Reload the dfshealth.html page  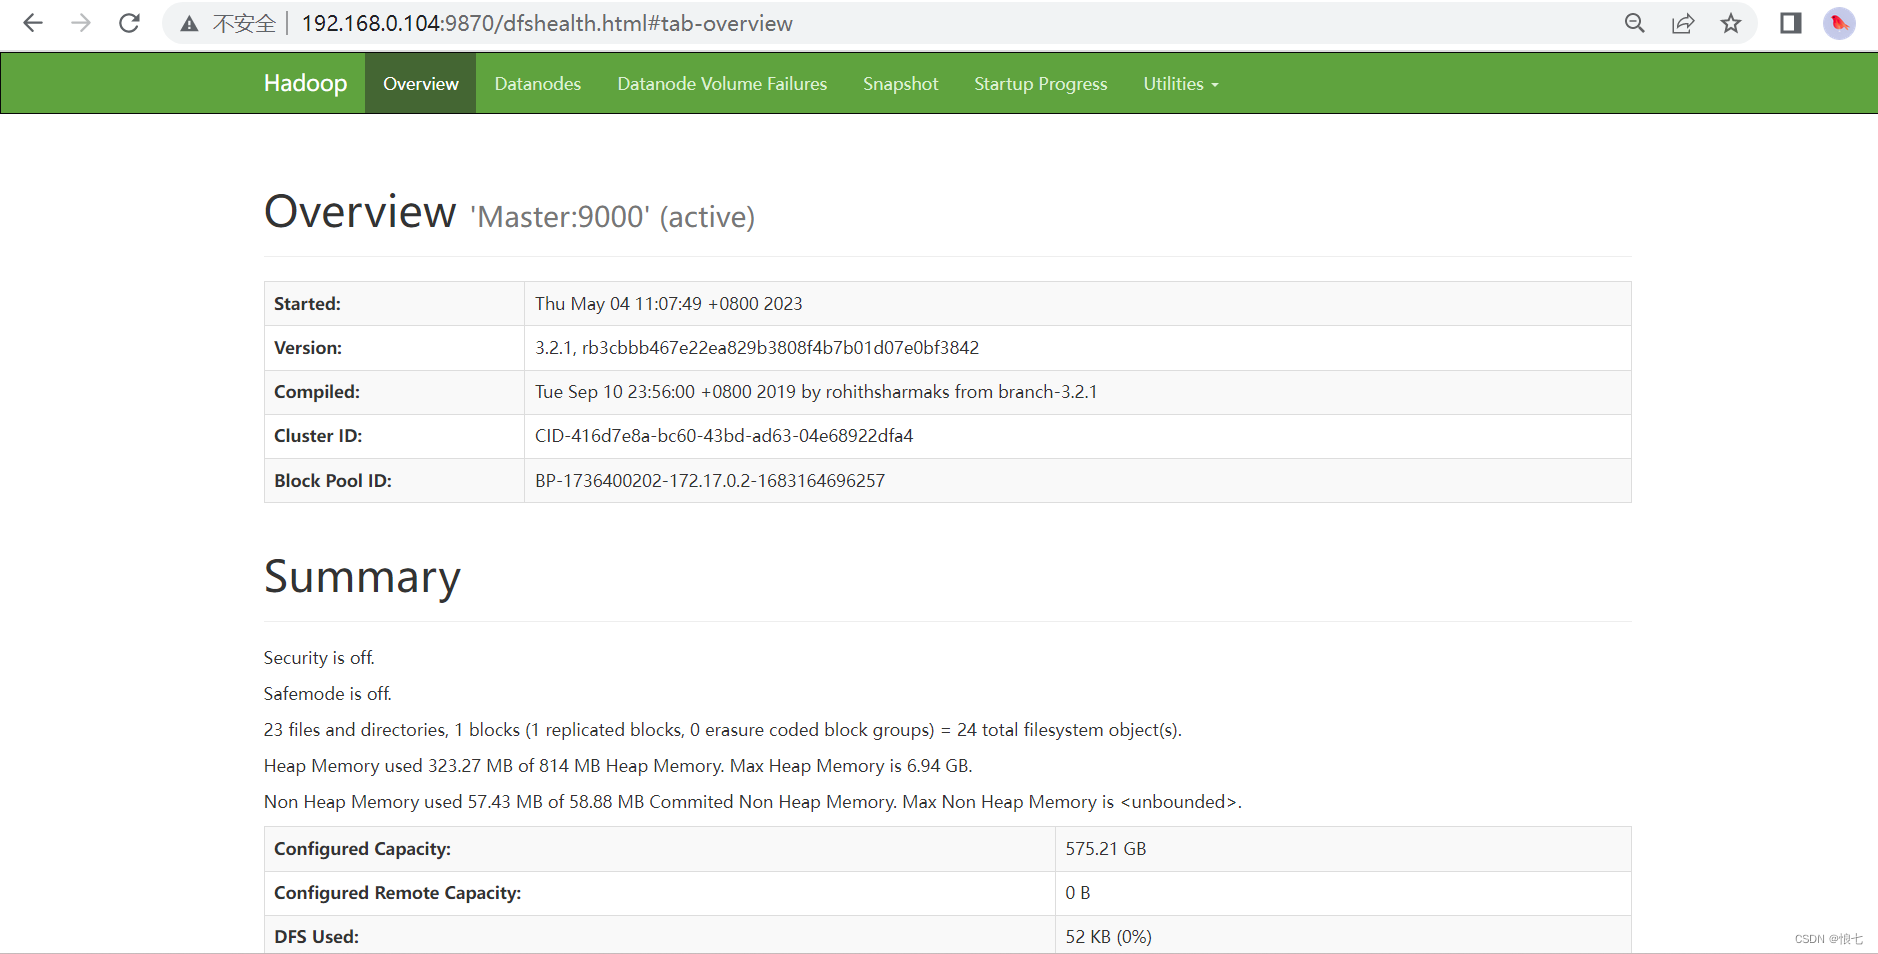(x=129, y=22)
